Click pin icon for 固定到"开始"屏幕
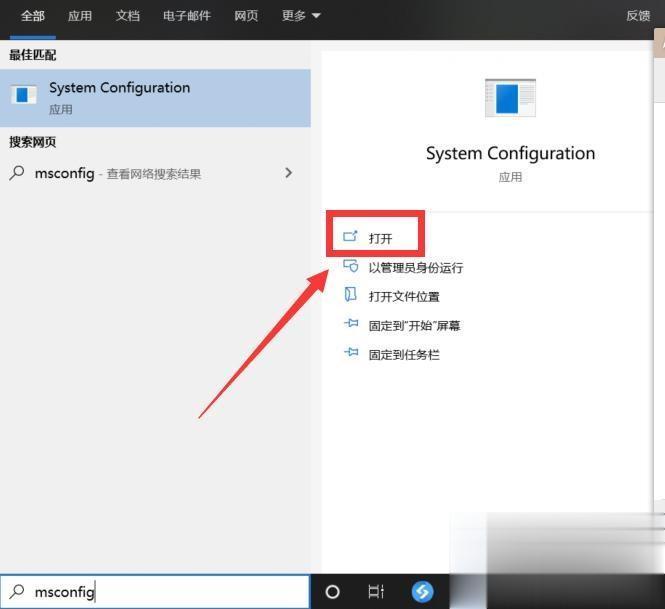This screenshot has height=609, width=665. point(351,324)
